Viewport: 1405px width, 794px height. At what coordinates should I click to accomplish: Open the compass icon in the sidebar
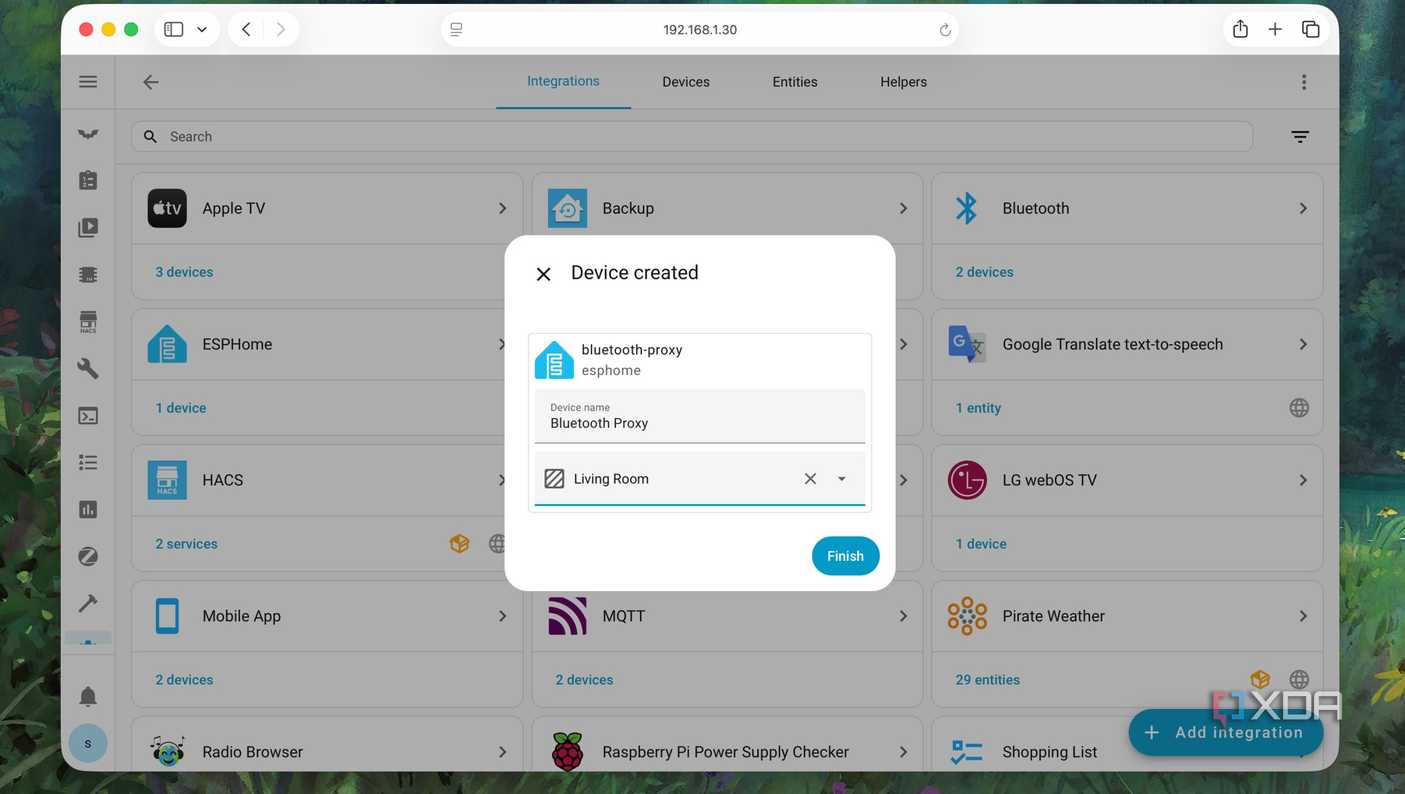tap(88, 556)
